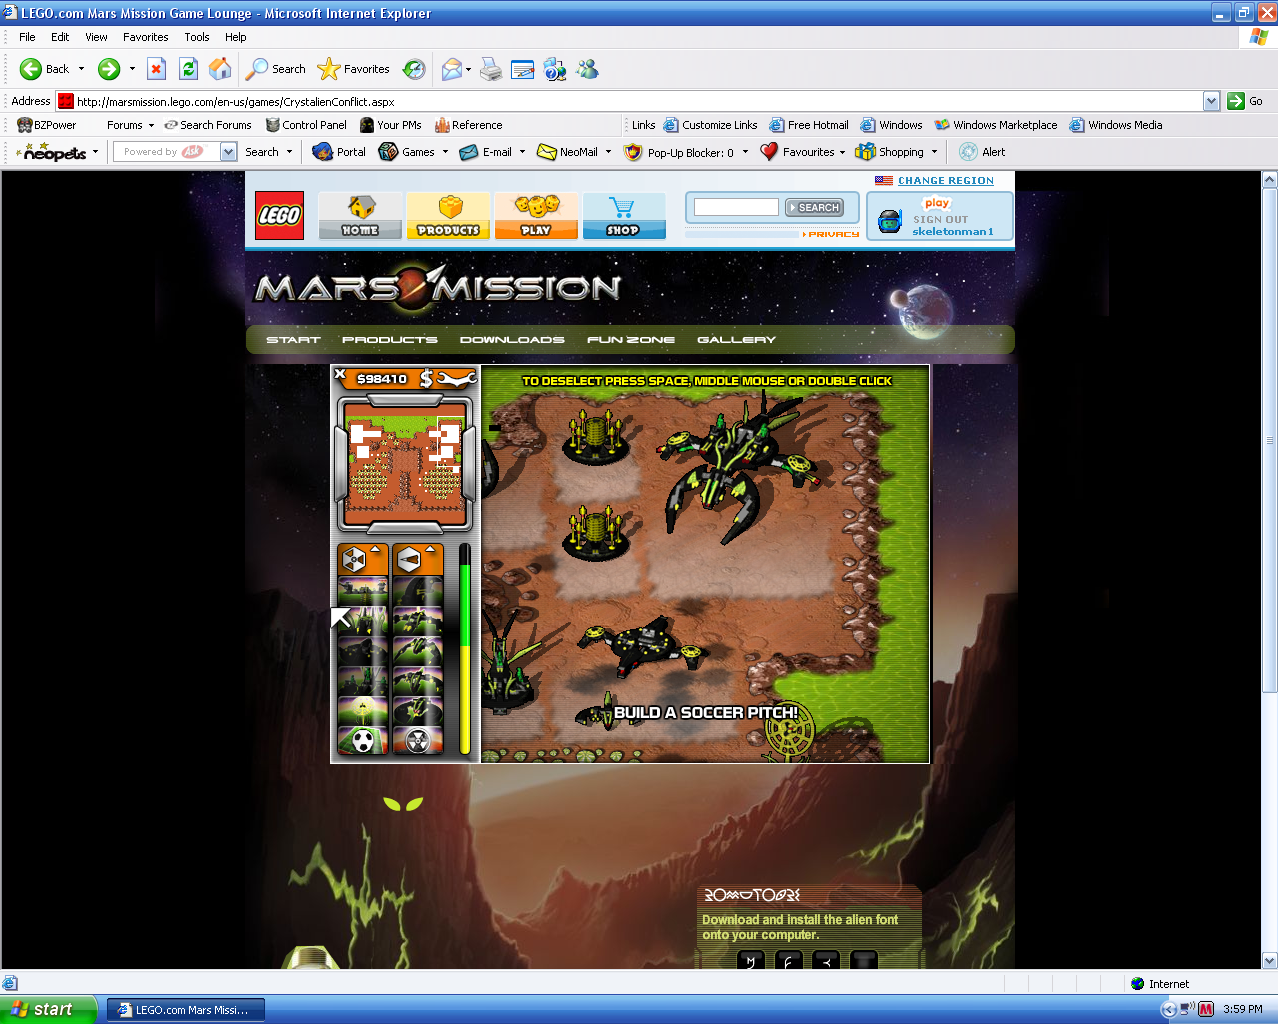Click the LEGO logo
Viewport: 1278px width, 1025px height.
coord(279,215)
